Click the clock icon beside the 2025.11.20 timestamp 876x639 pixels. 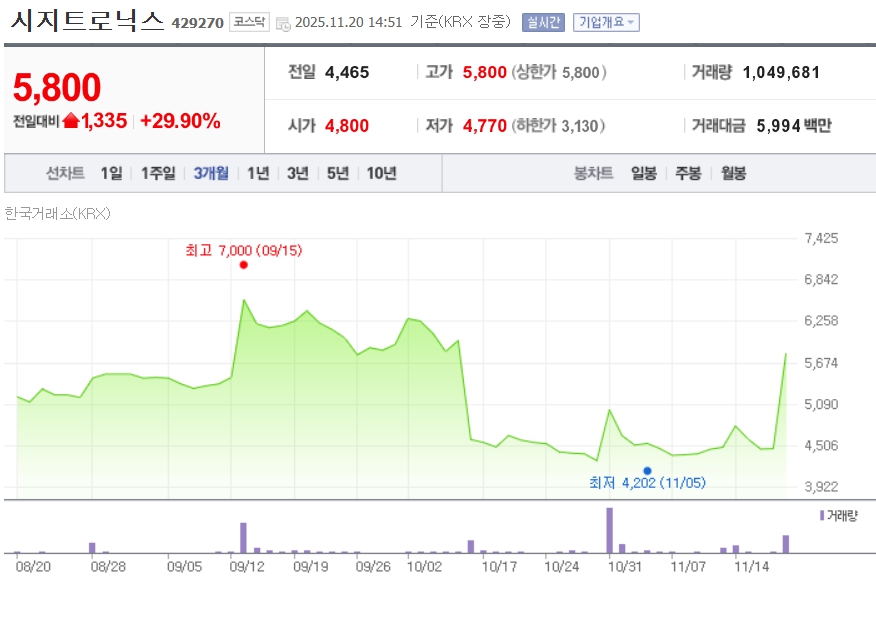coord(283,23)
